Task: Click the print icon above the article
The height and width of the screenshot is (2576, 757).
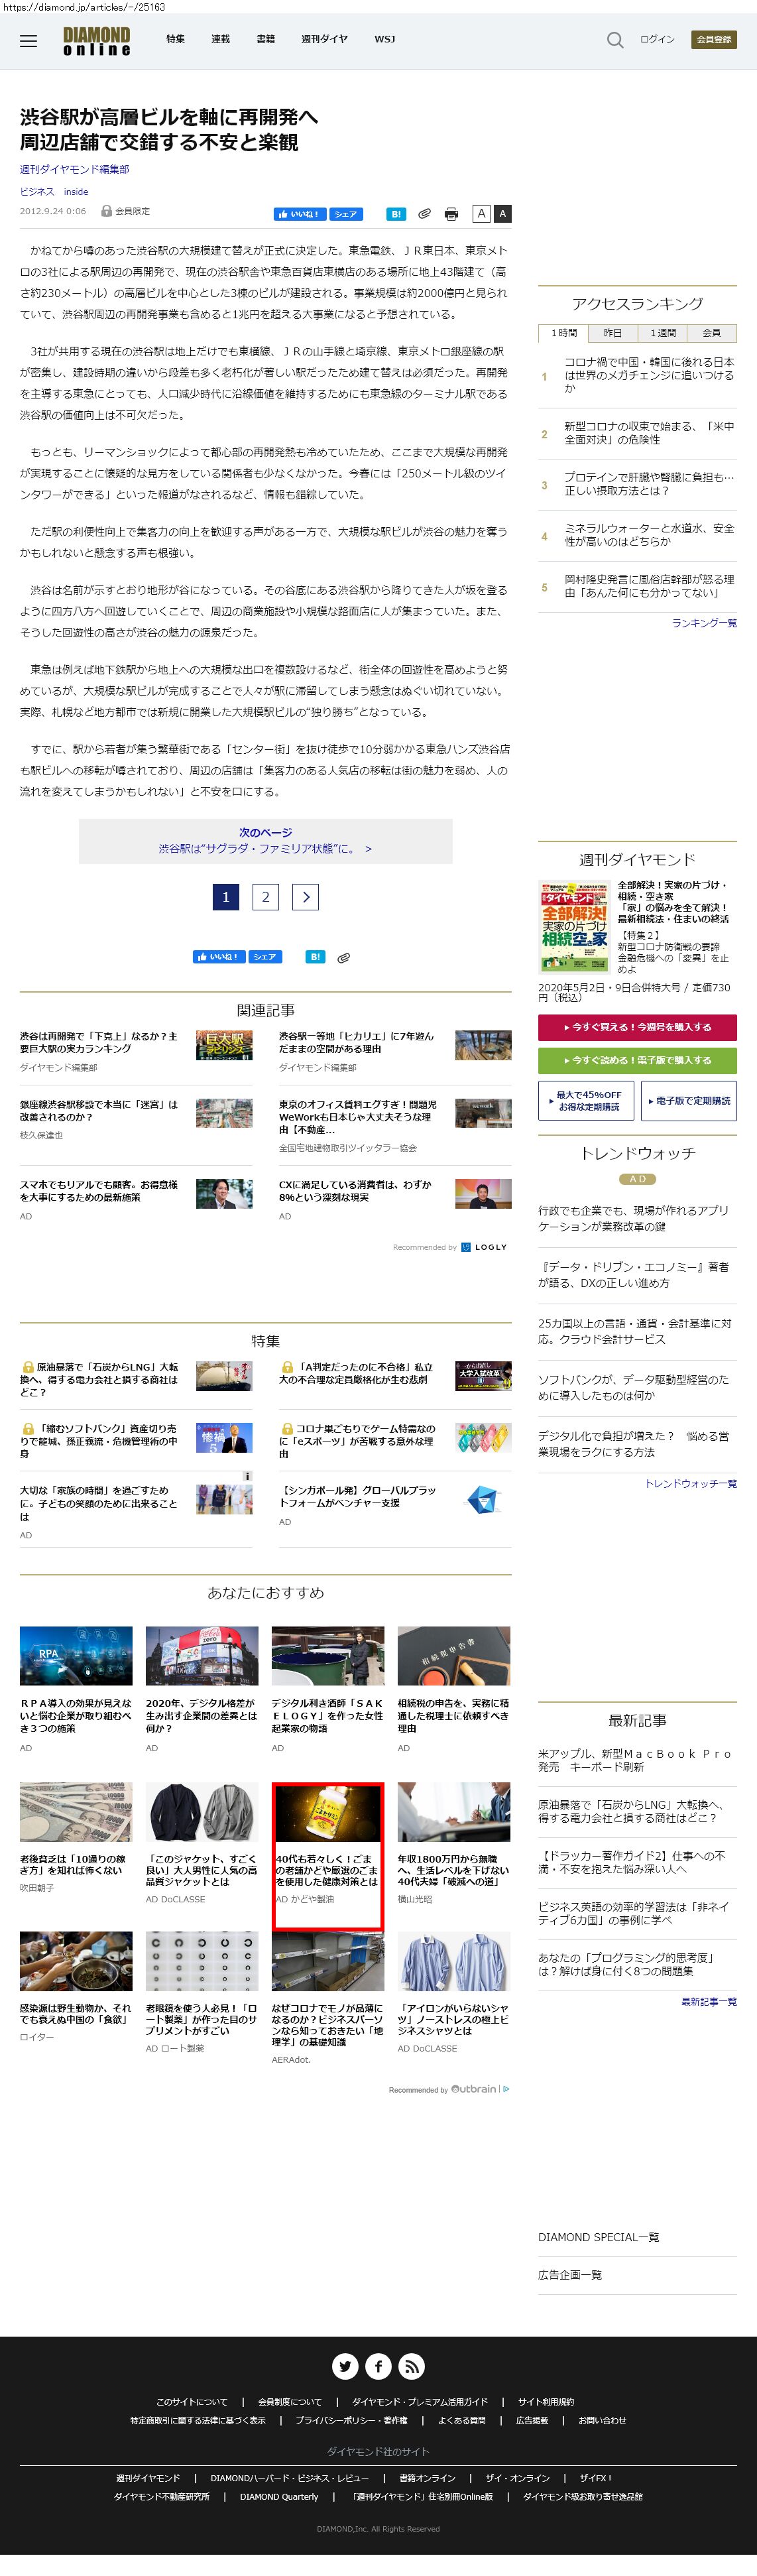Action: [x=451, y=214]
